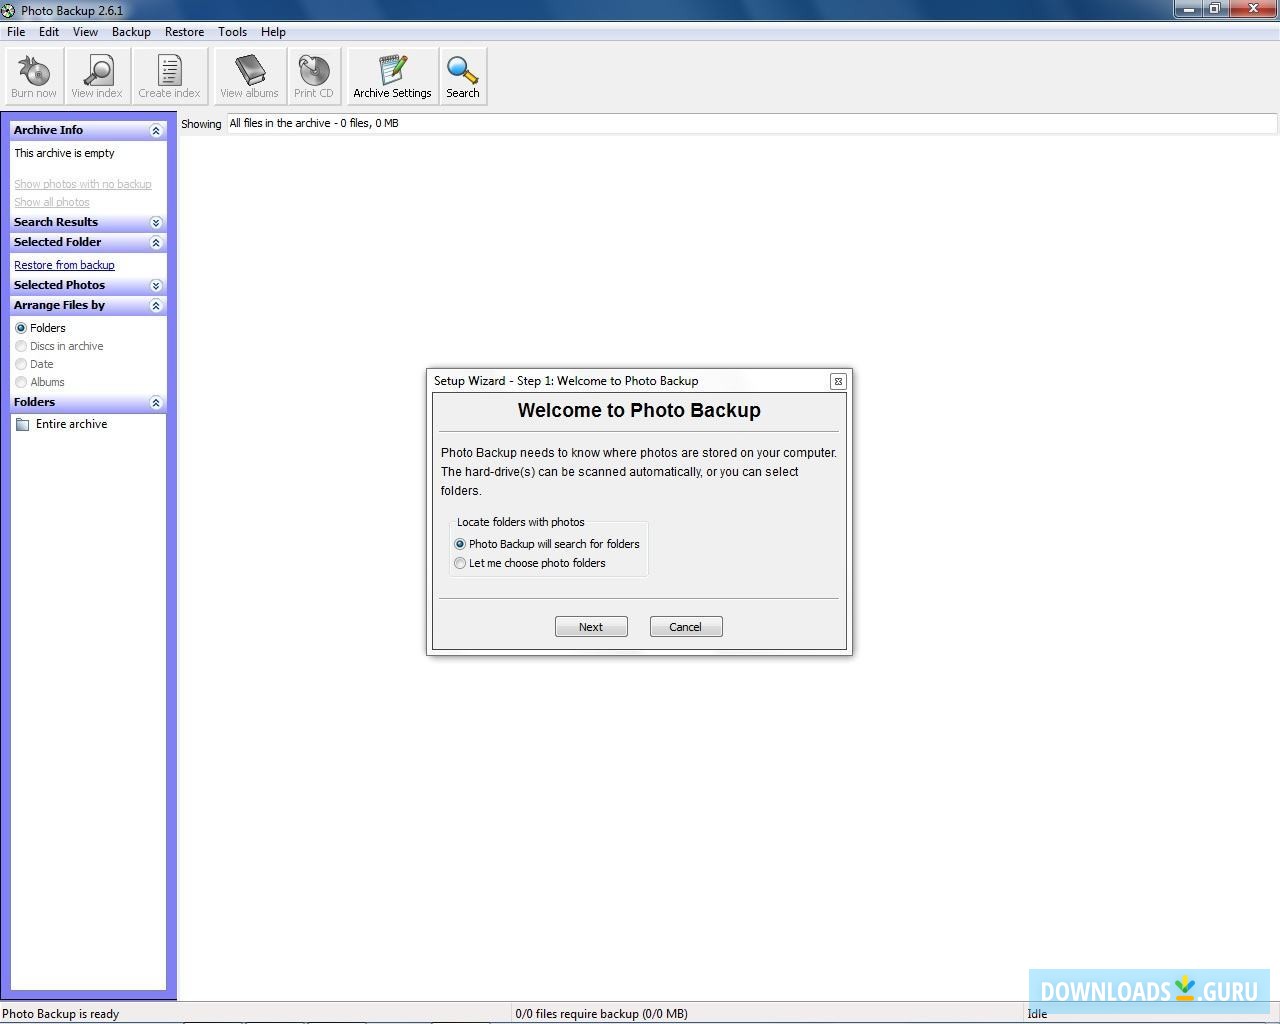Click the Showing filter text field
This screenshot has width=1280, height=1024.
[x=752, y=123]
